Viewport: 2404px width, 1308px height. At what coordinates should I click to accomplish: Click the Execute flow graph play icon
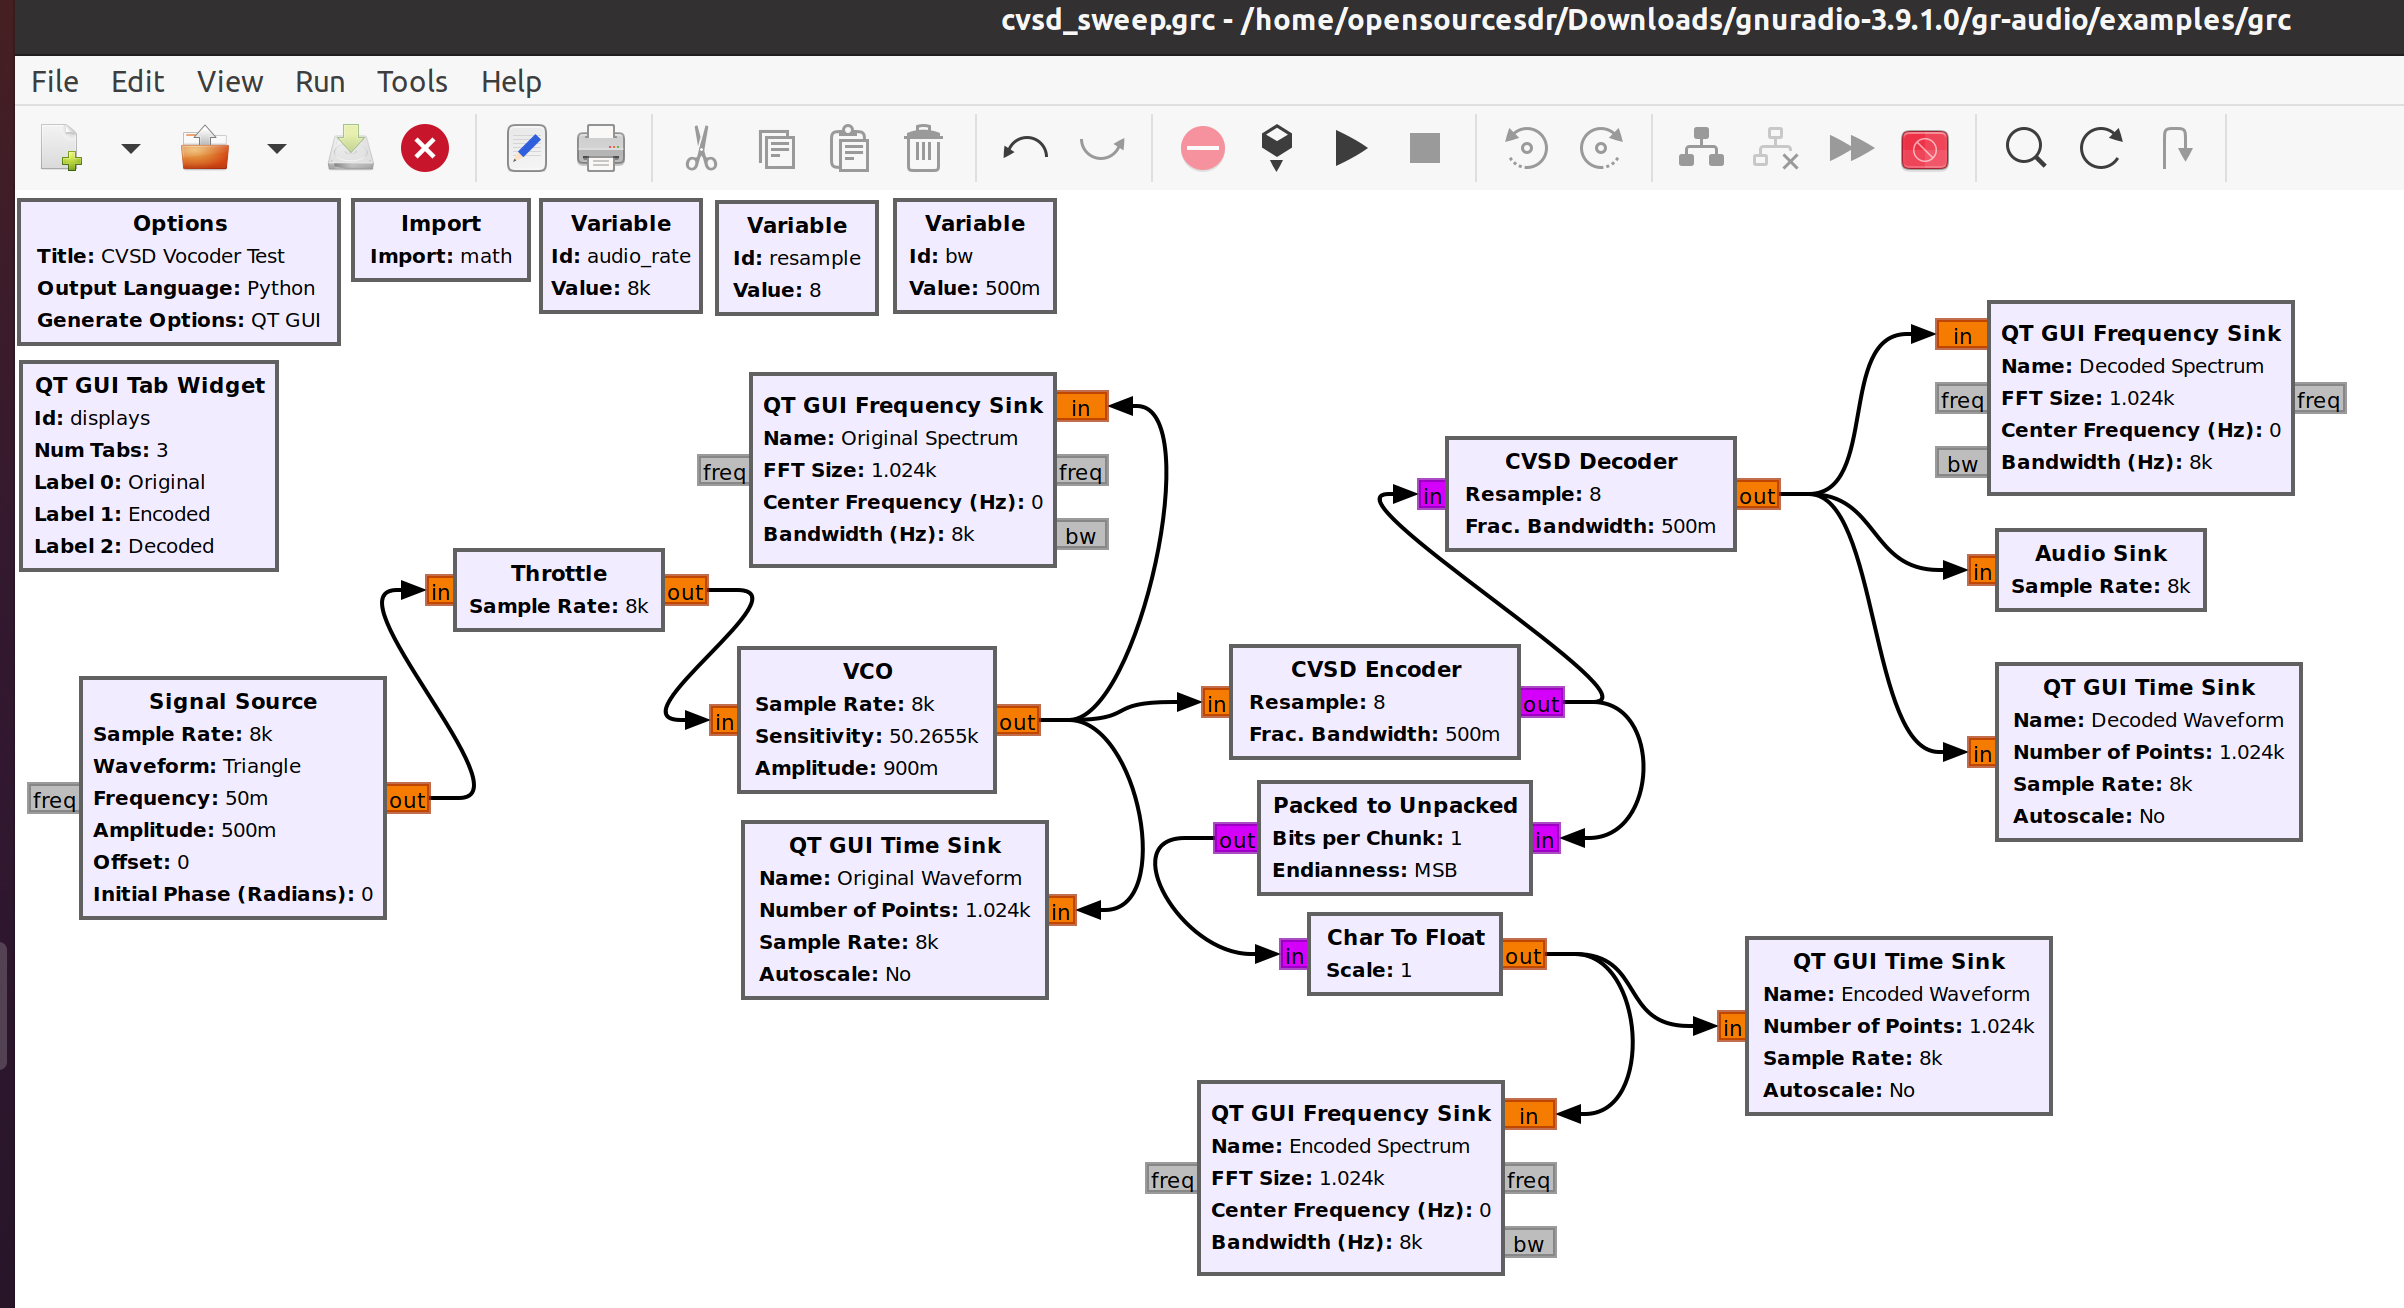tap(1350, 149)
